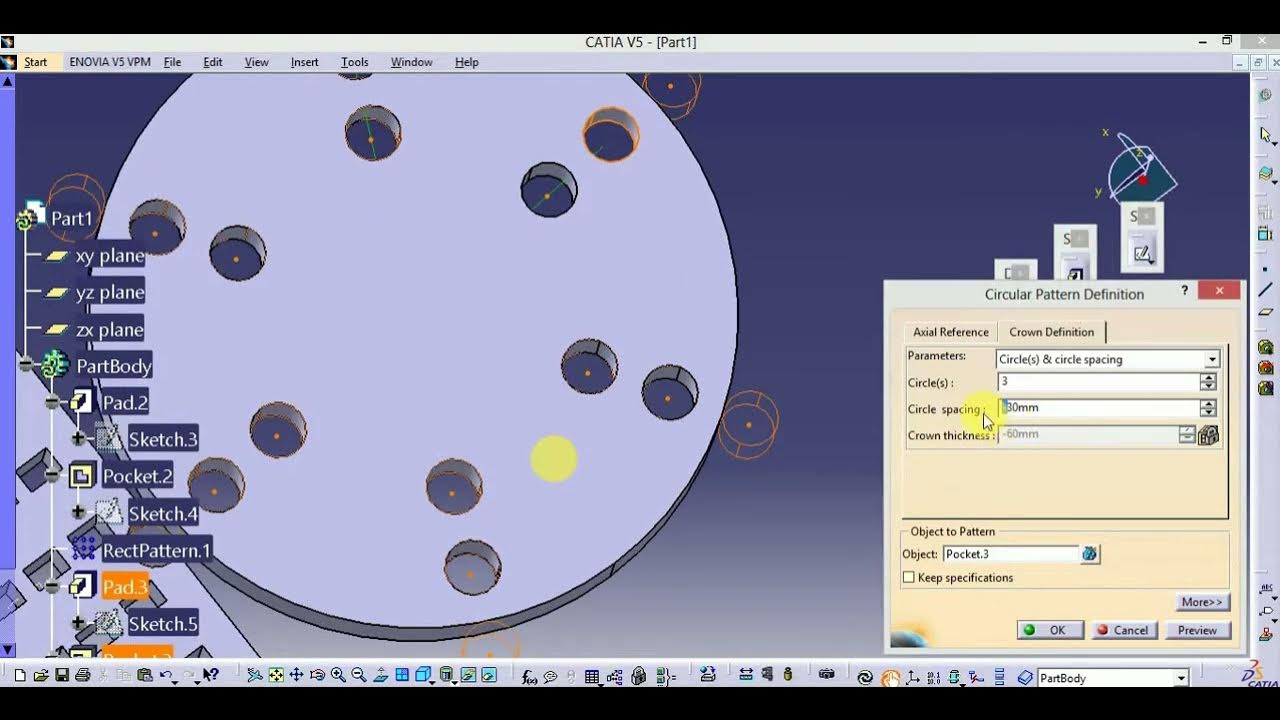
Task: Click the Normal View icon
Action: 381,675
